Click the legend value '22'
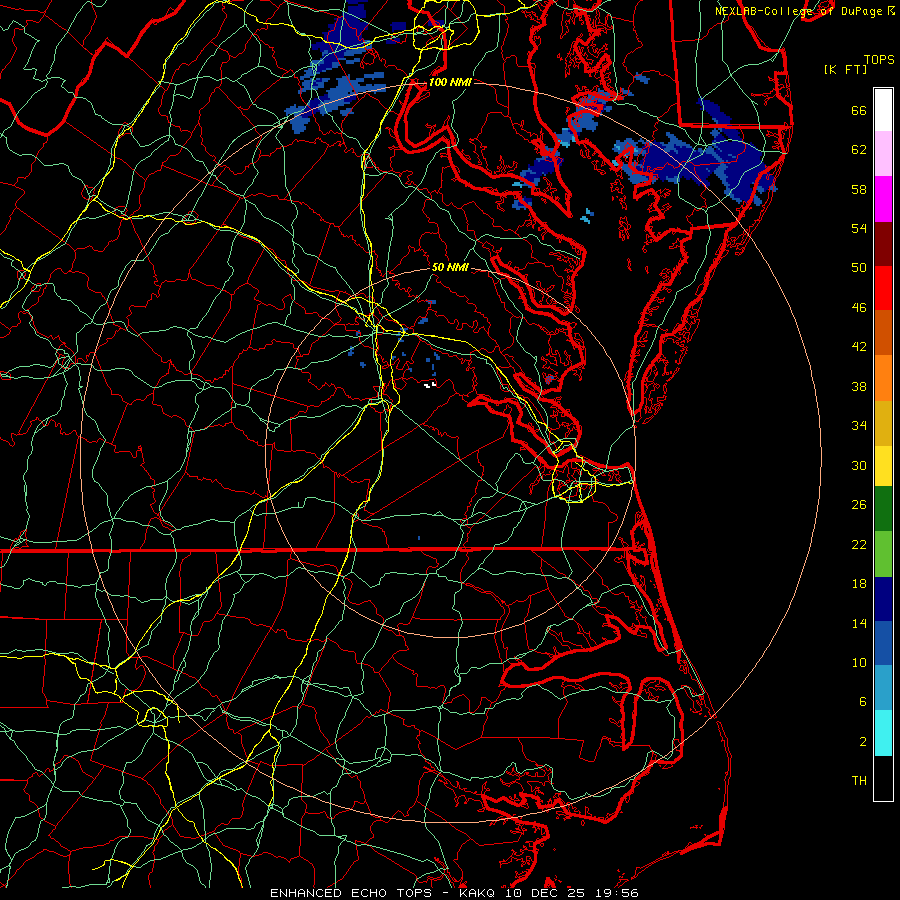The image size is (900, 900). pyautogui.click(x=859, y=544)
